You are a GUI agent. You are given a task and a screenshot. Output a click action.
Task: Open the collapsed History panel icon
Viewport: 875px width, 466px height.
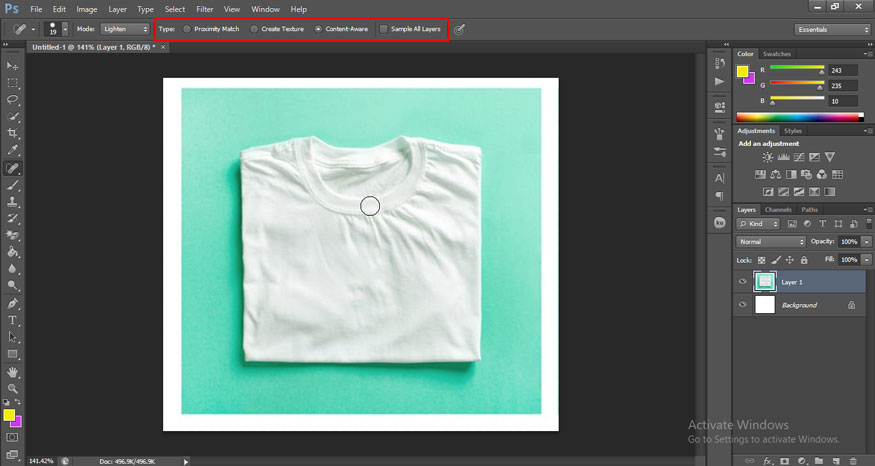pos(720,64)
